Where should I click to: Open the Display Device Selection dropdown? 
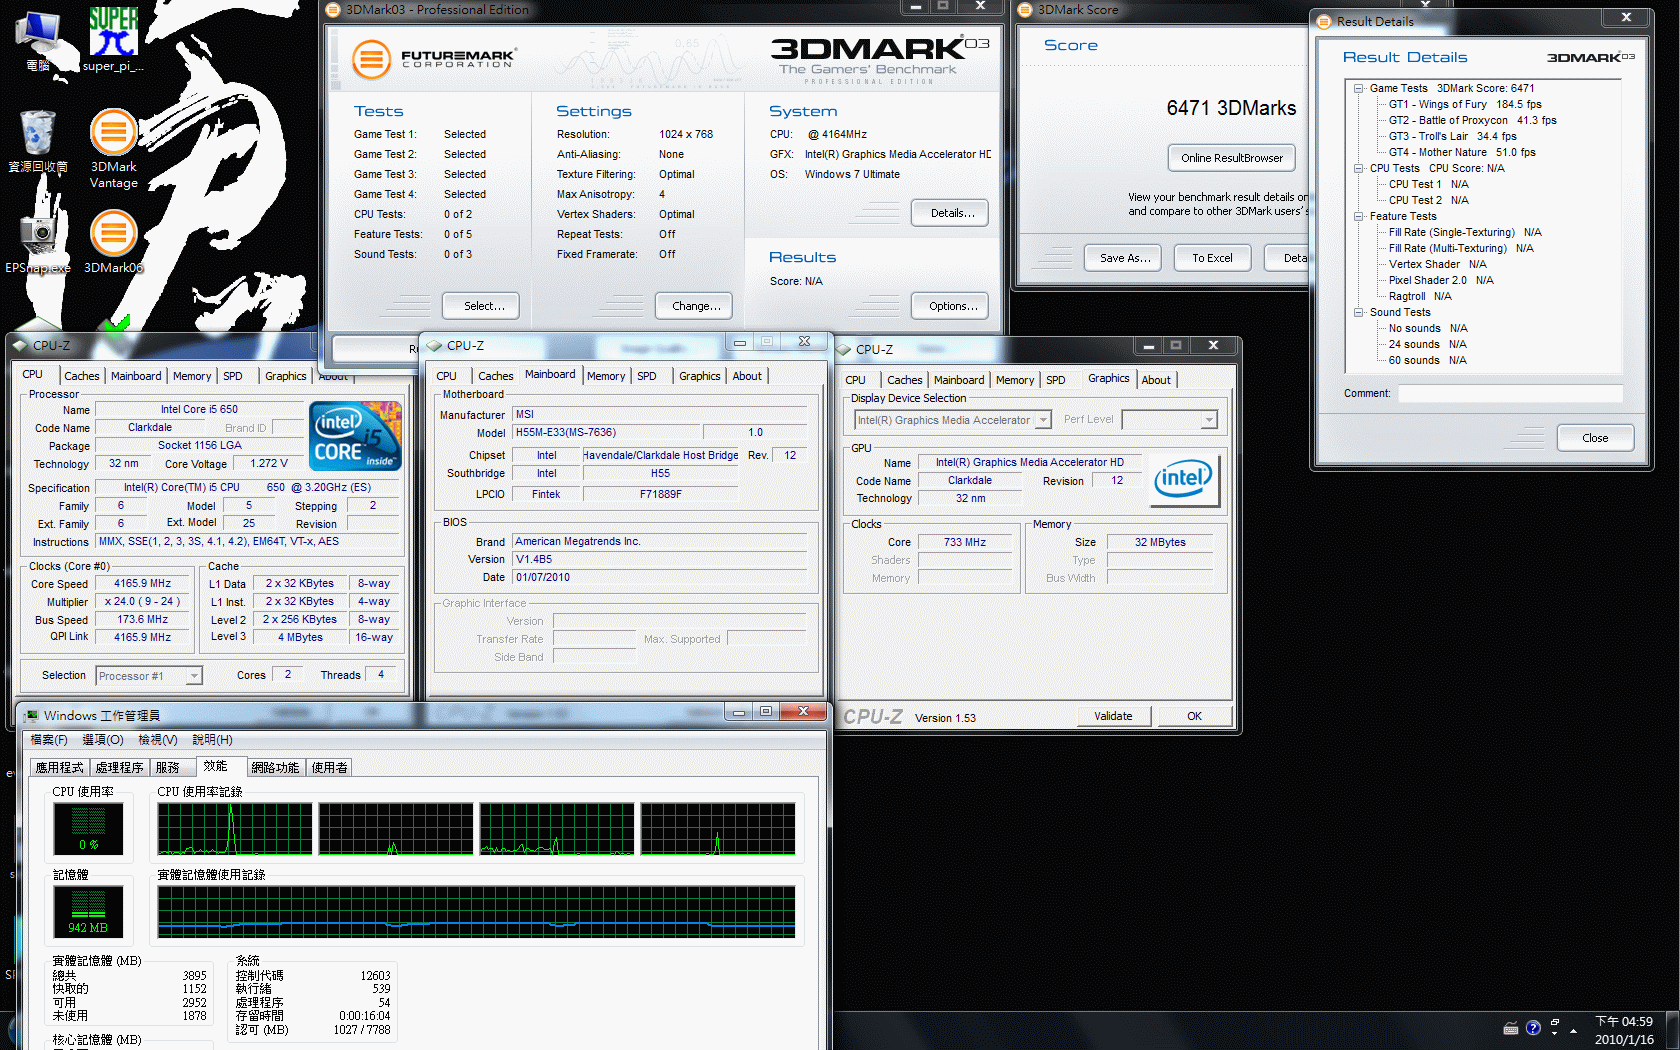(953, 420)
